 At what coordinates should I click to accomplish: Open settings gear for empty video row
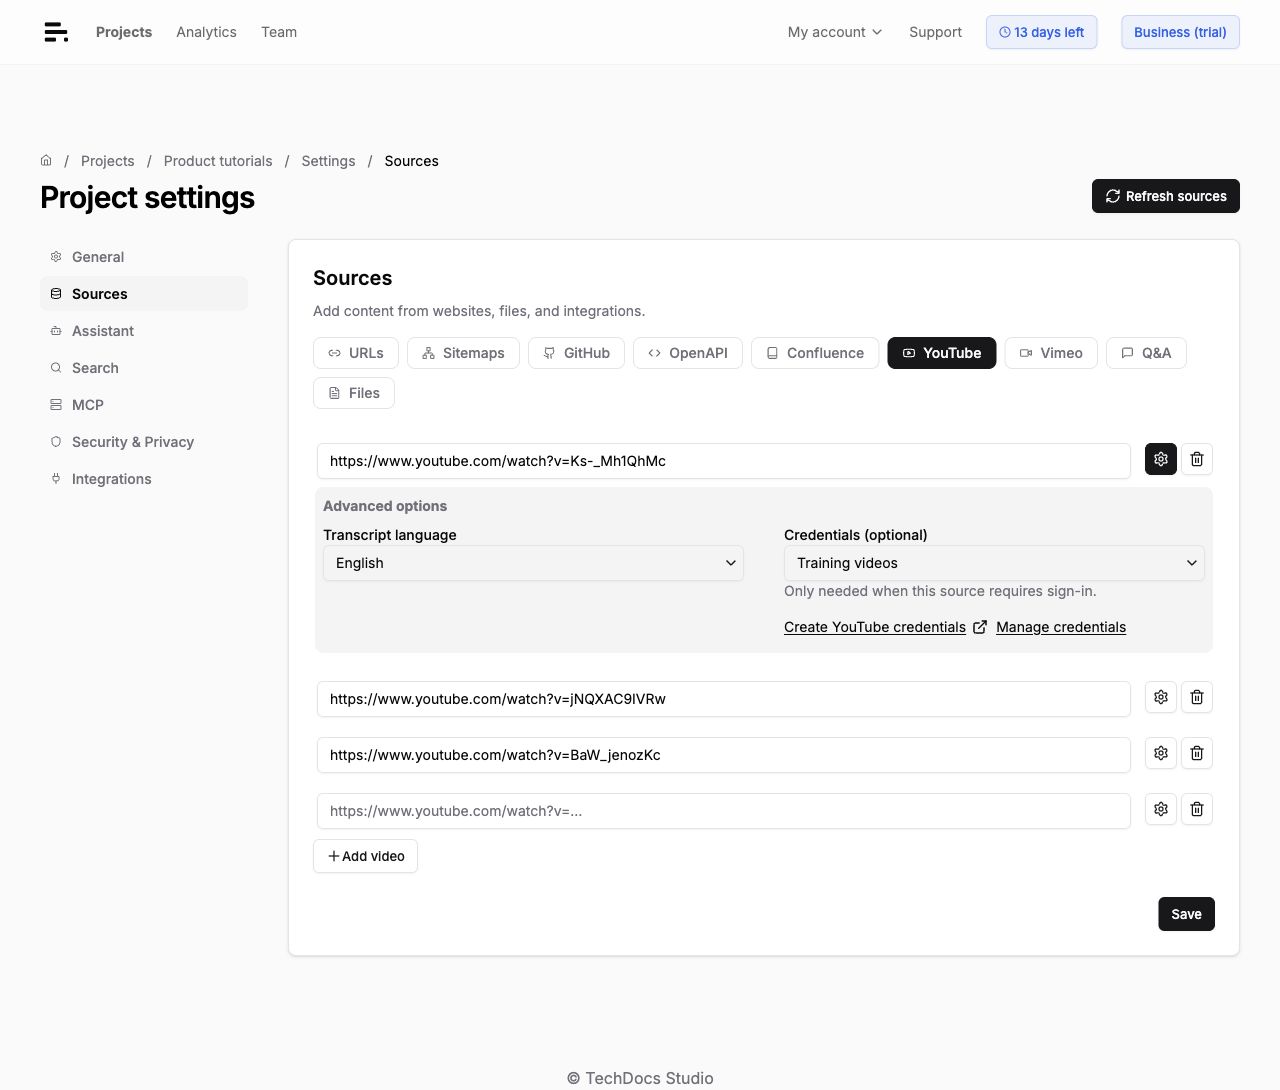tap(1161, 809)
